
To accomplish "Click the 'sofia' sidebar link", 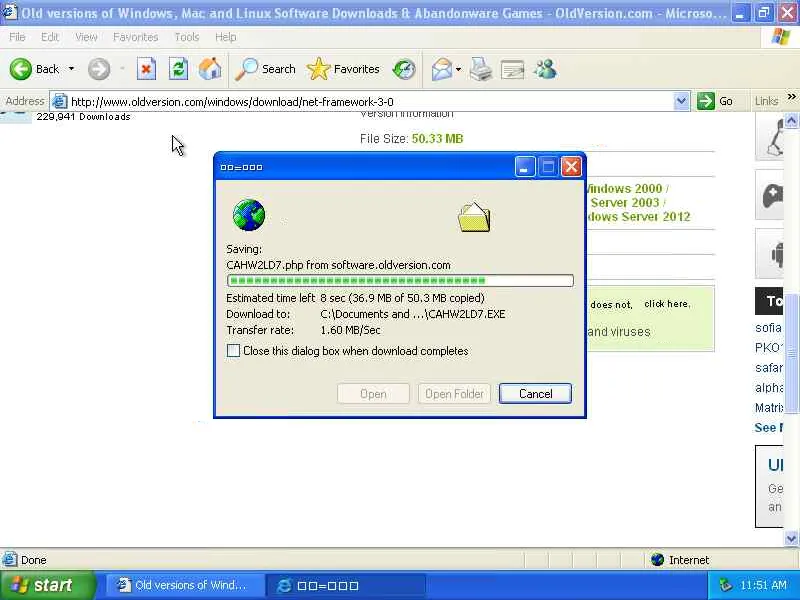I will [768, 328].
